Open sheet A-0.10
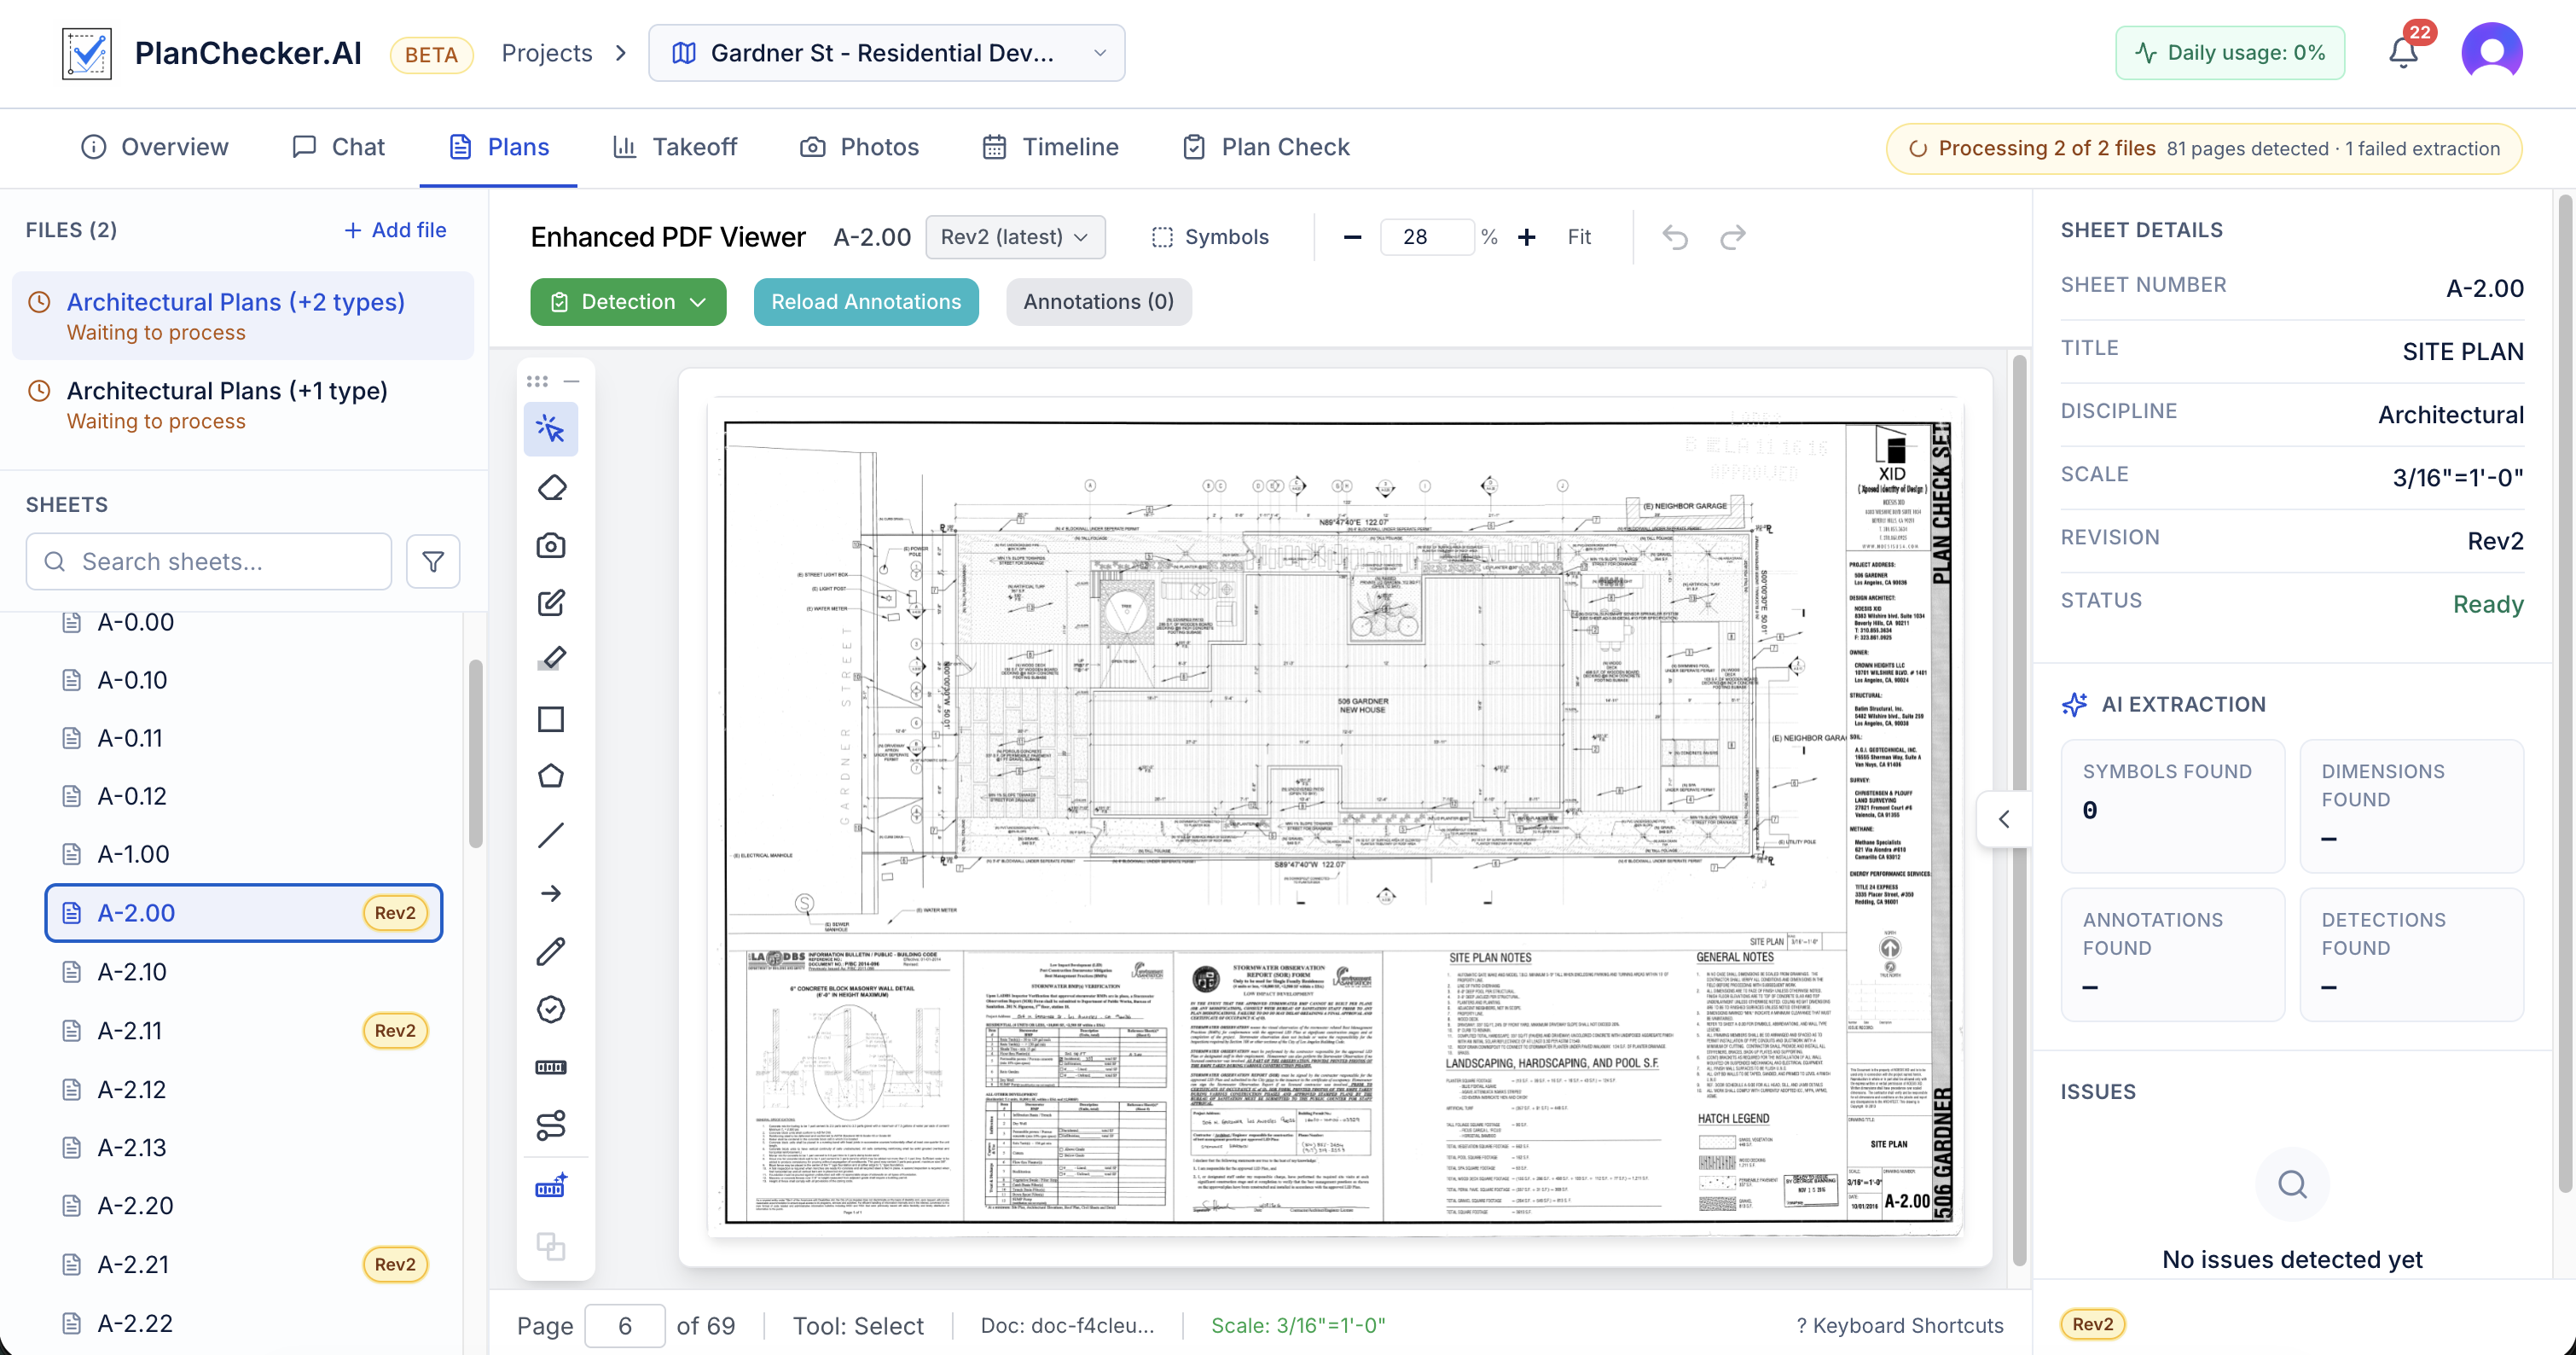The image size is (2576, 1355). click(243, 680)
